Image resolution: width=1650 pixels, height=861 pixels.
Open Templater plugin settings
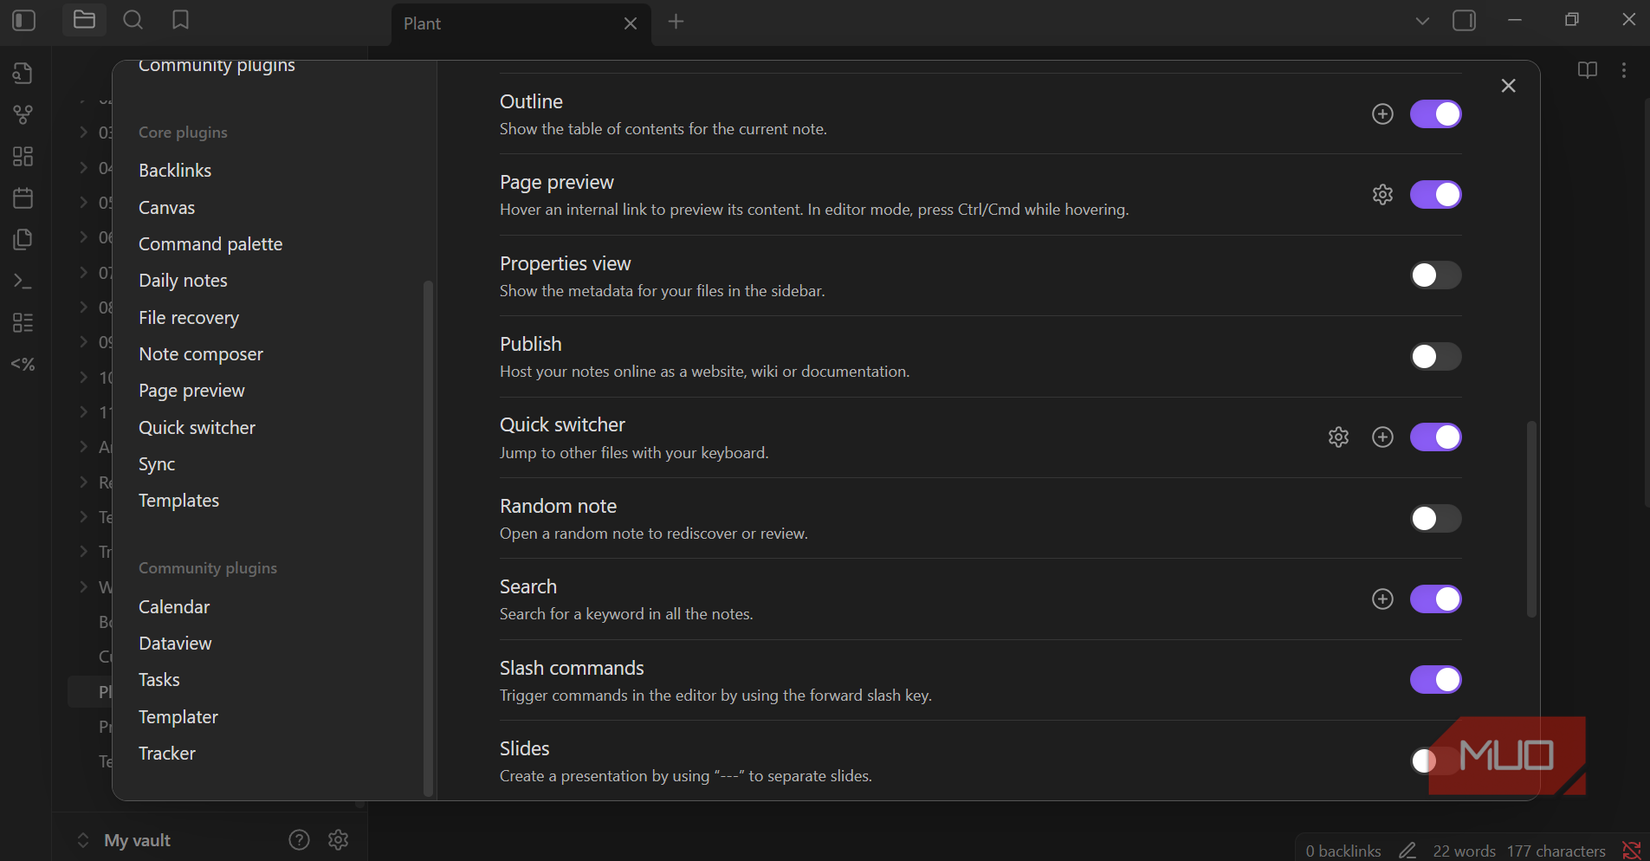pyautogui.click(x=178, y=717)
